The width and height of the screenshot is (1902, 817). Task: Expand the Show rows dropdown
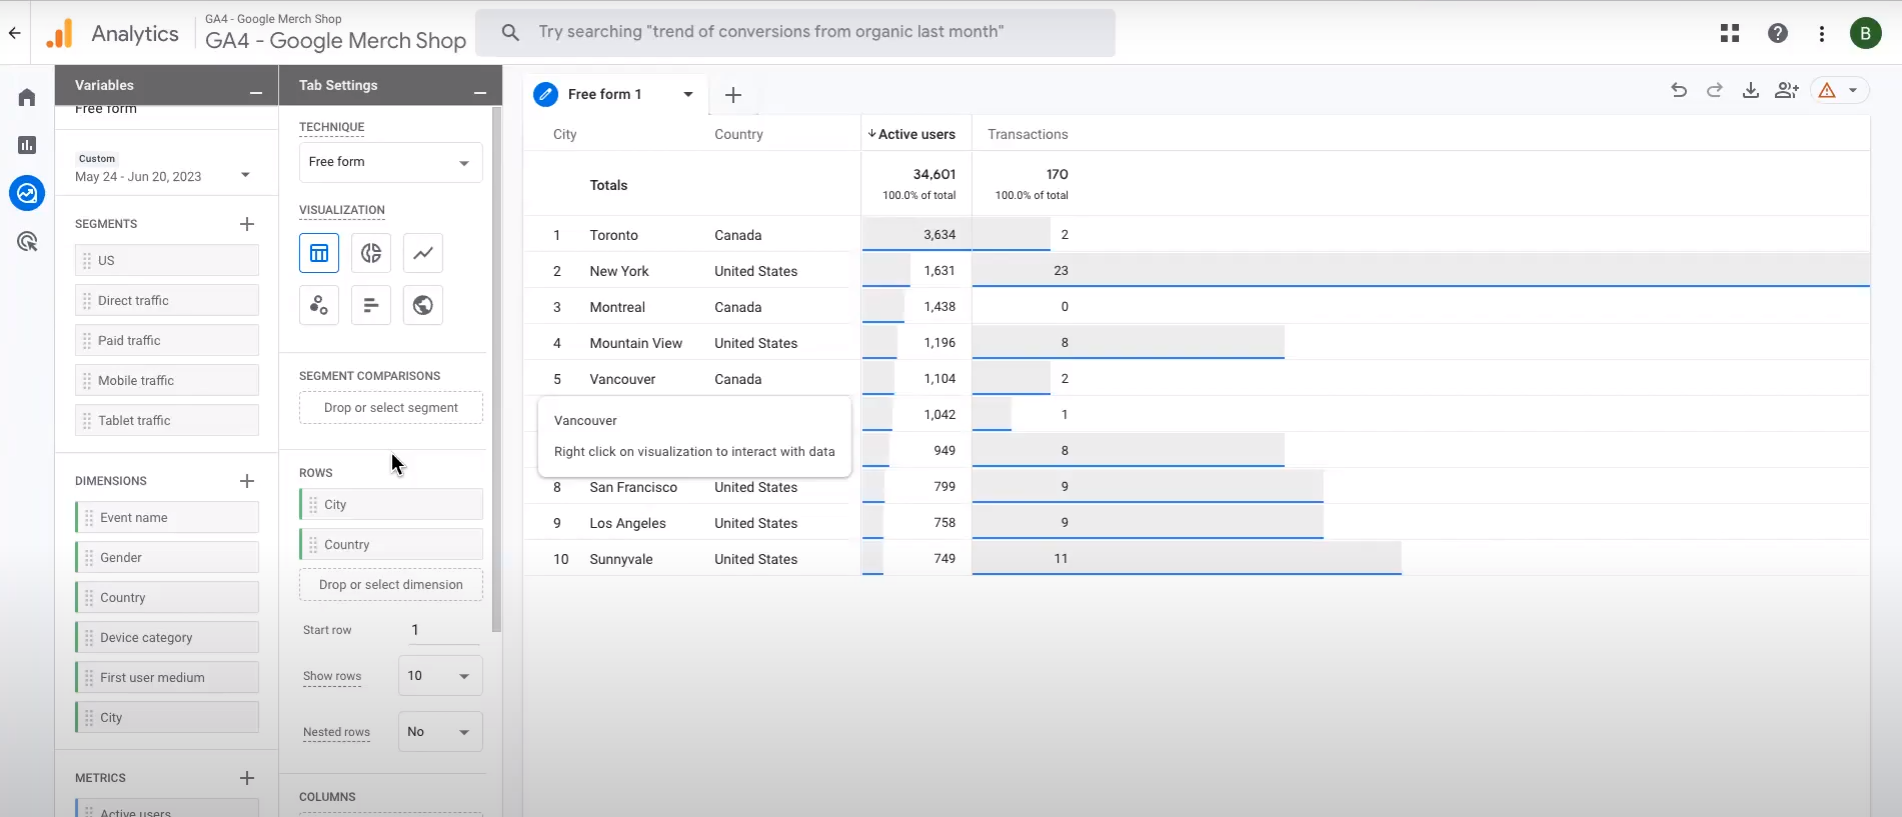(439, 676)
